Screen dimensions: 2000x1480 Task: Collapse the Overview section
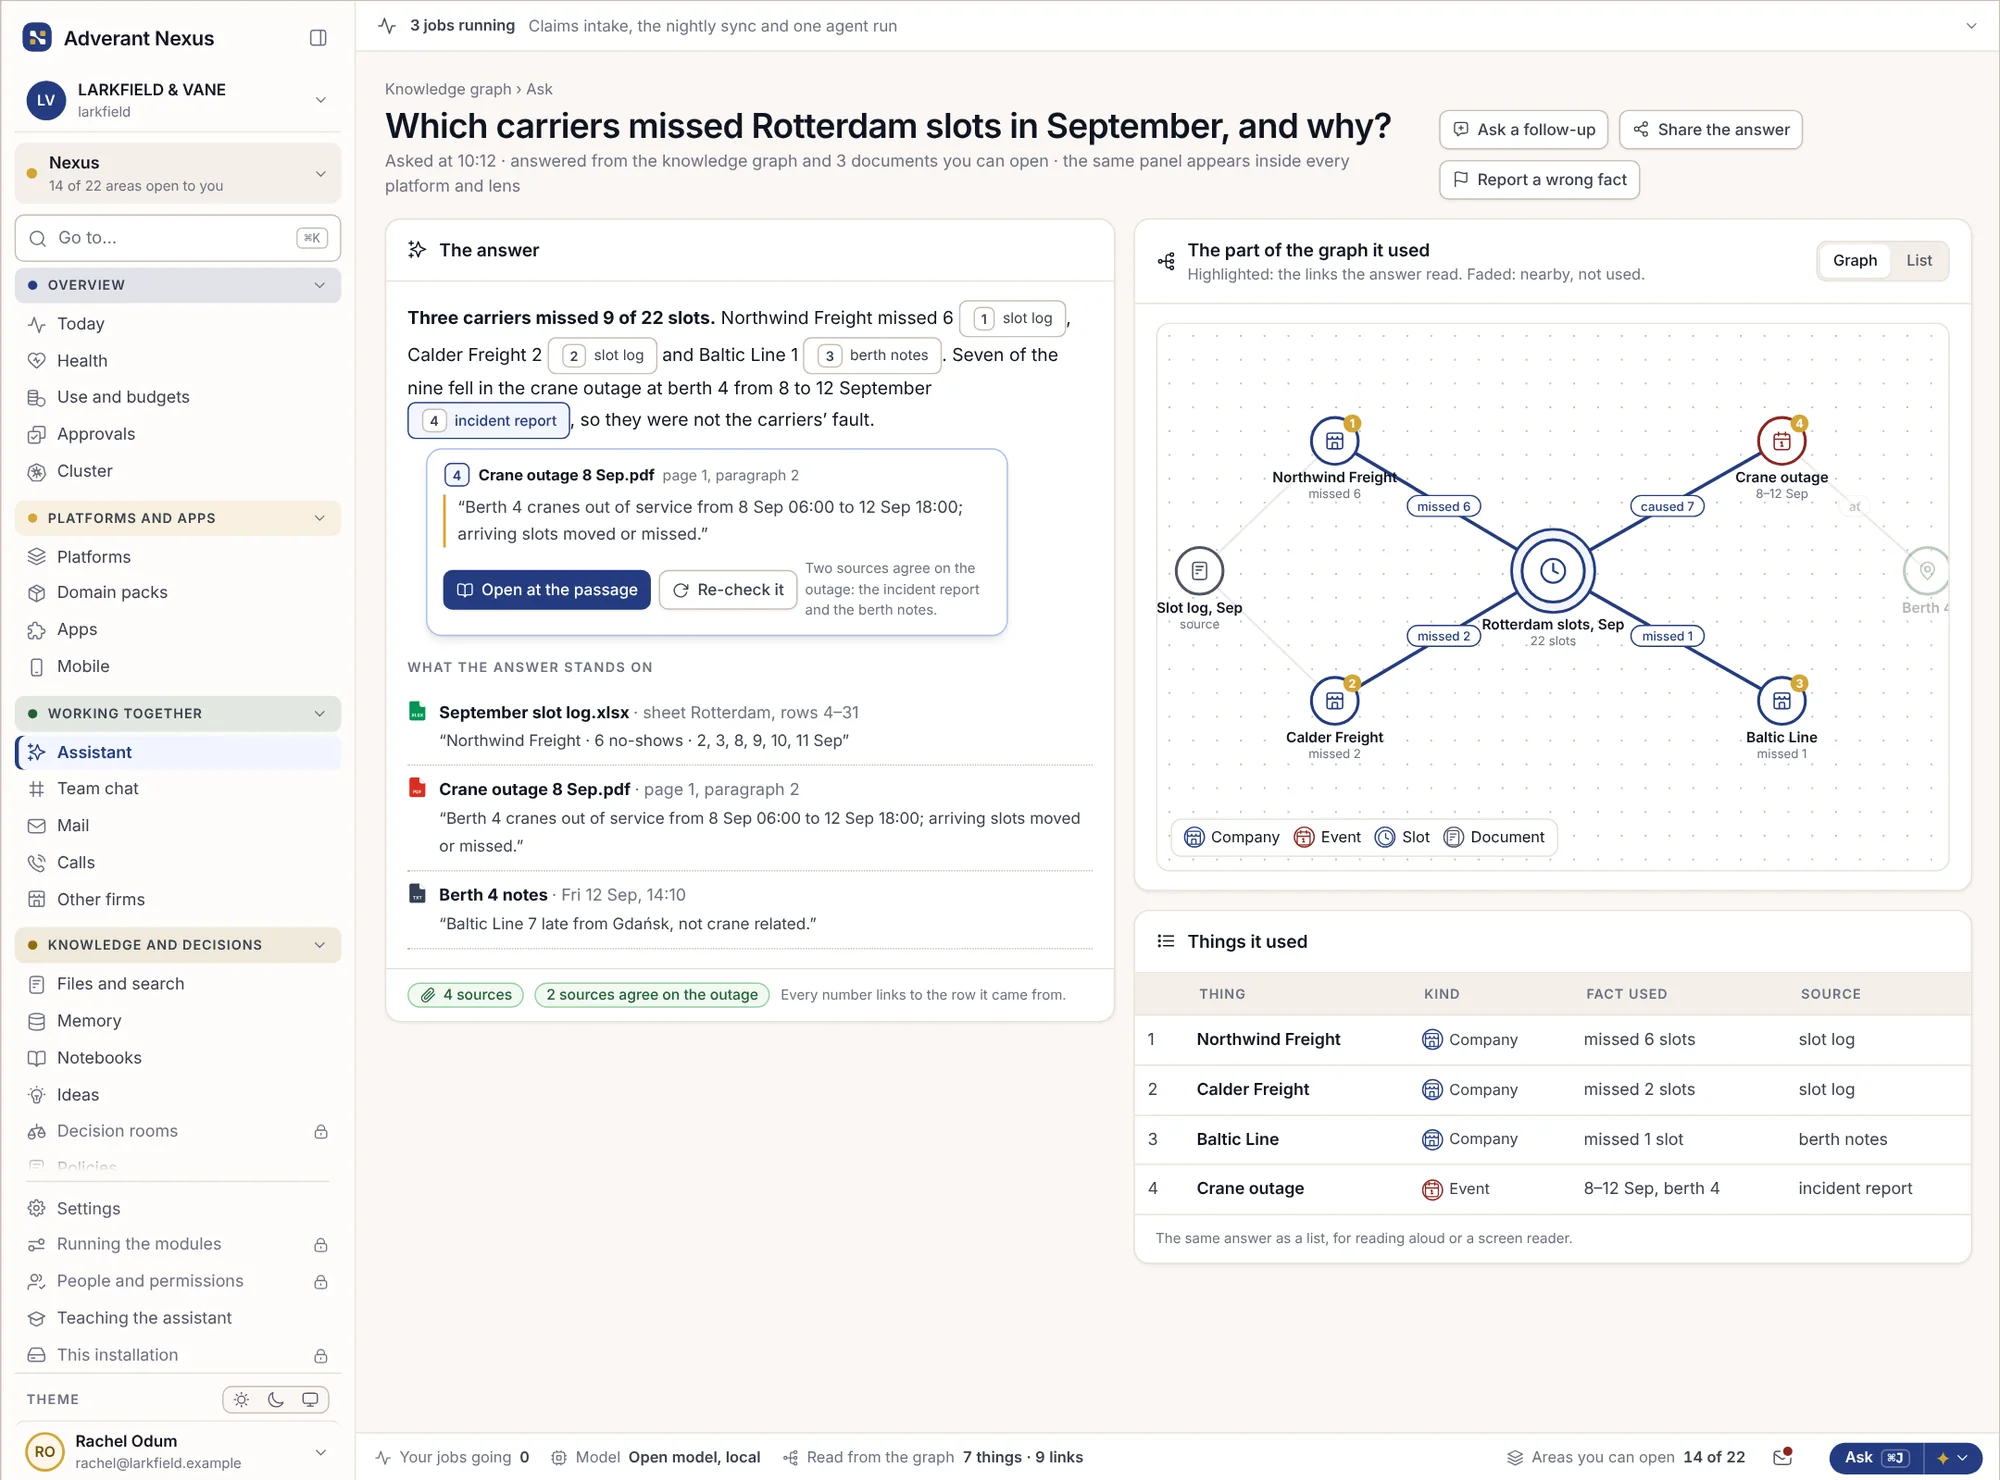coord(178,285)
